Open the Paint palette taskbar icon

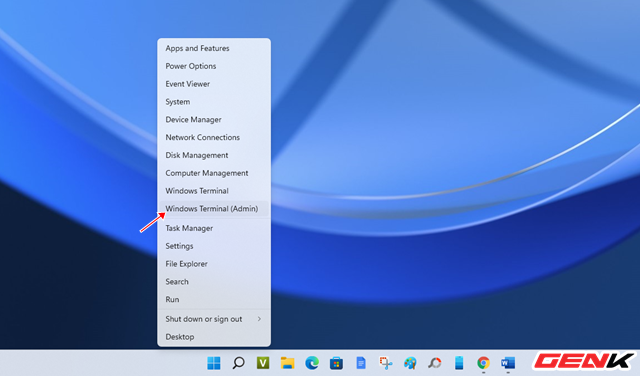(410, 363)
